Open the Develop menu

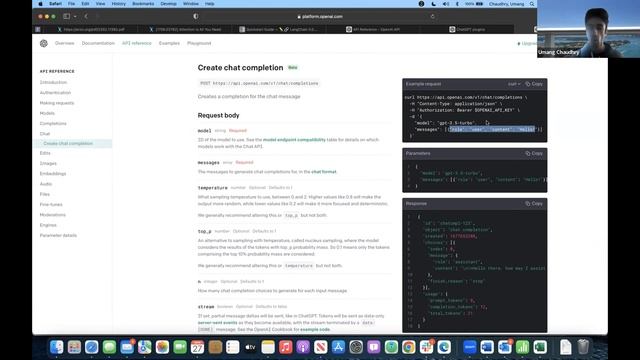coord(168,4)
